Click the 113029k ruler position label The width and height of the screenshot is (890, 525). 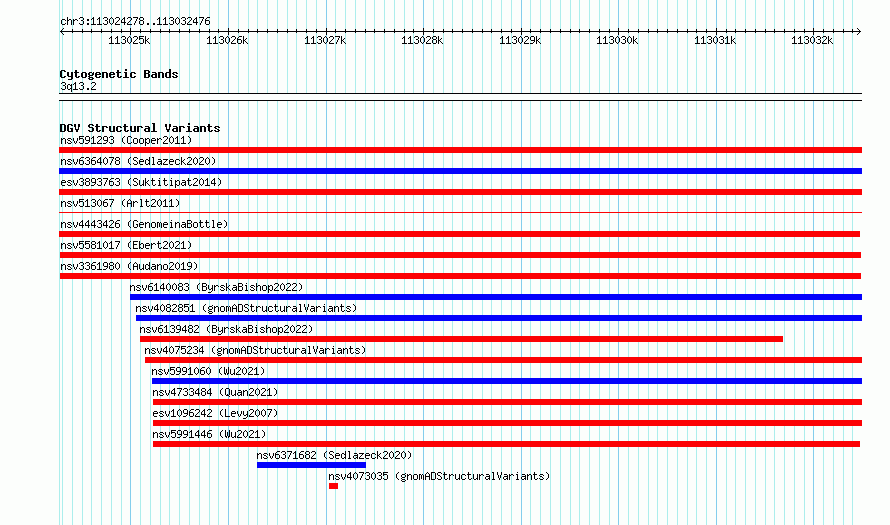point(520,40)
